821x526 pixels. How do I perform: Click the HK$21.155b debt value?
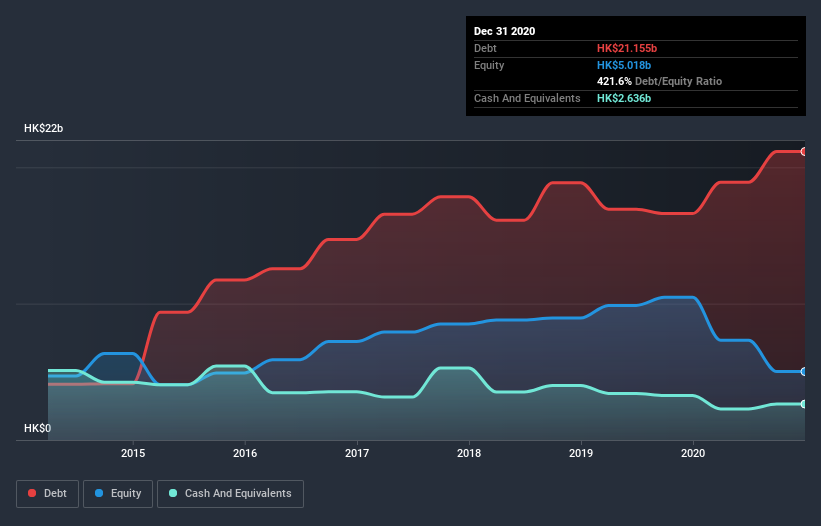click(x=627, y=48)
